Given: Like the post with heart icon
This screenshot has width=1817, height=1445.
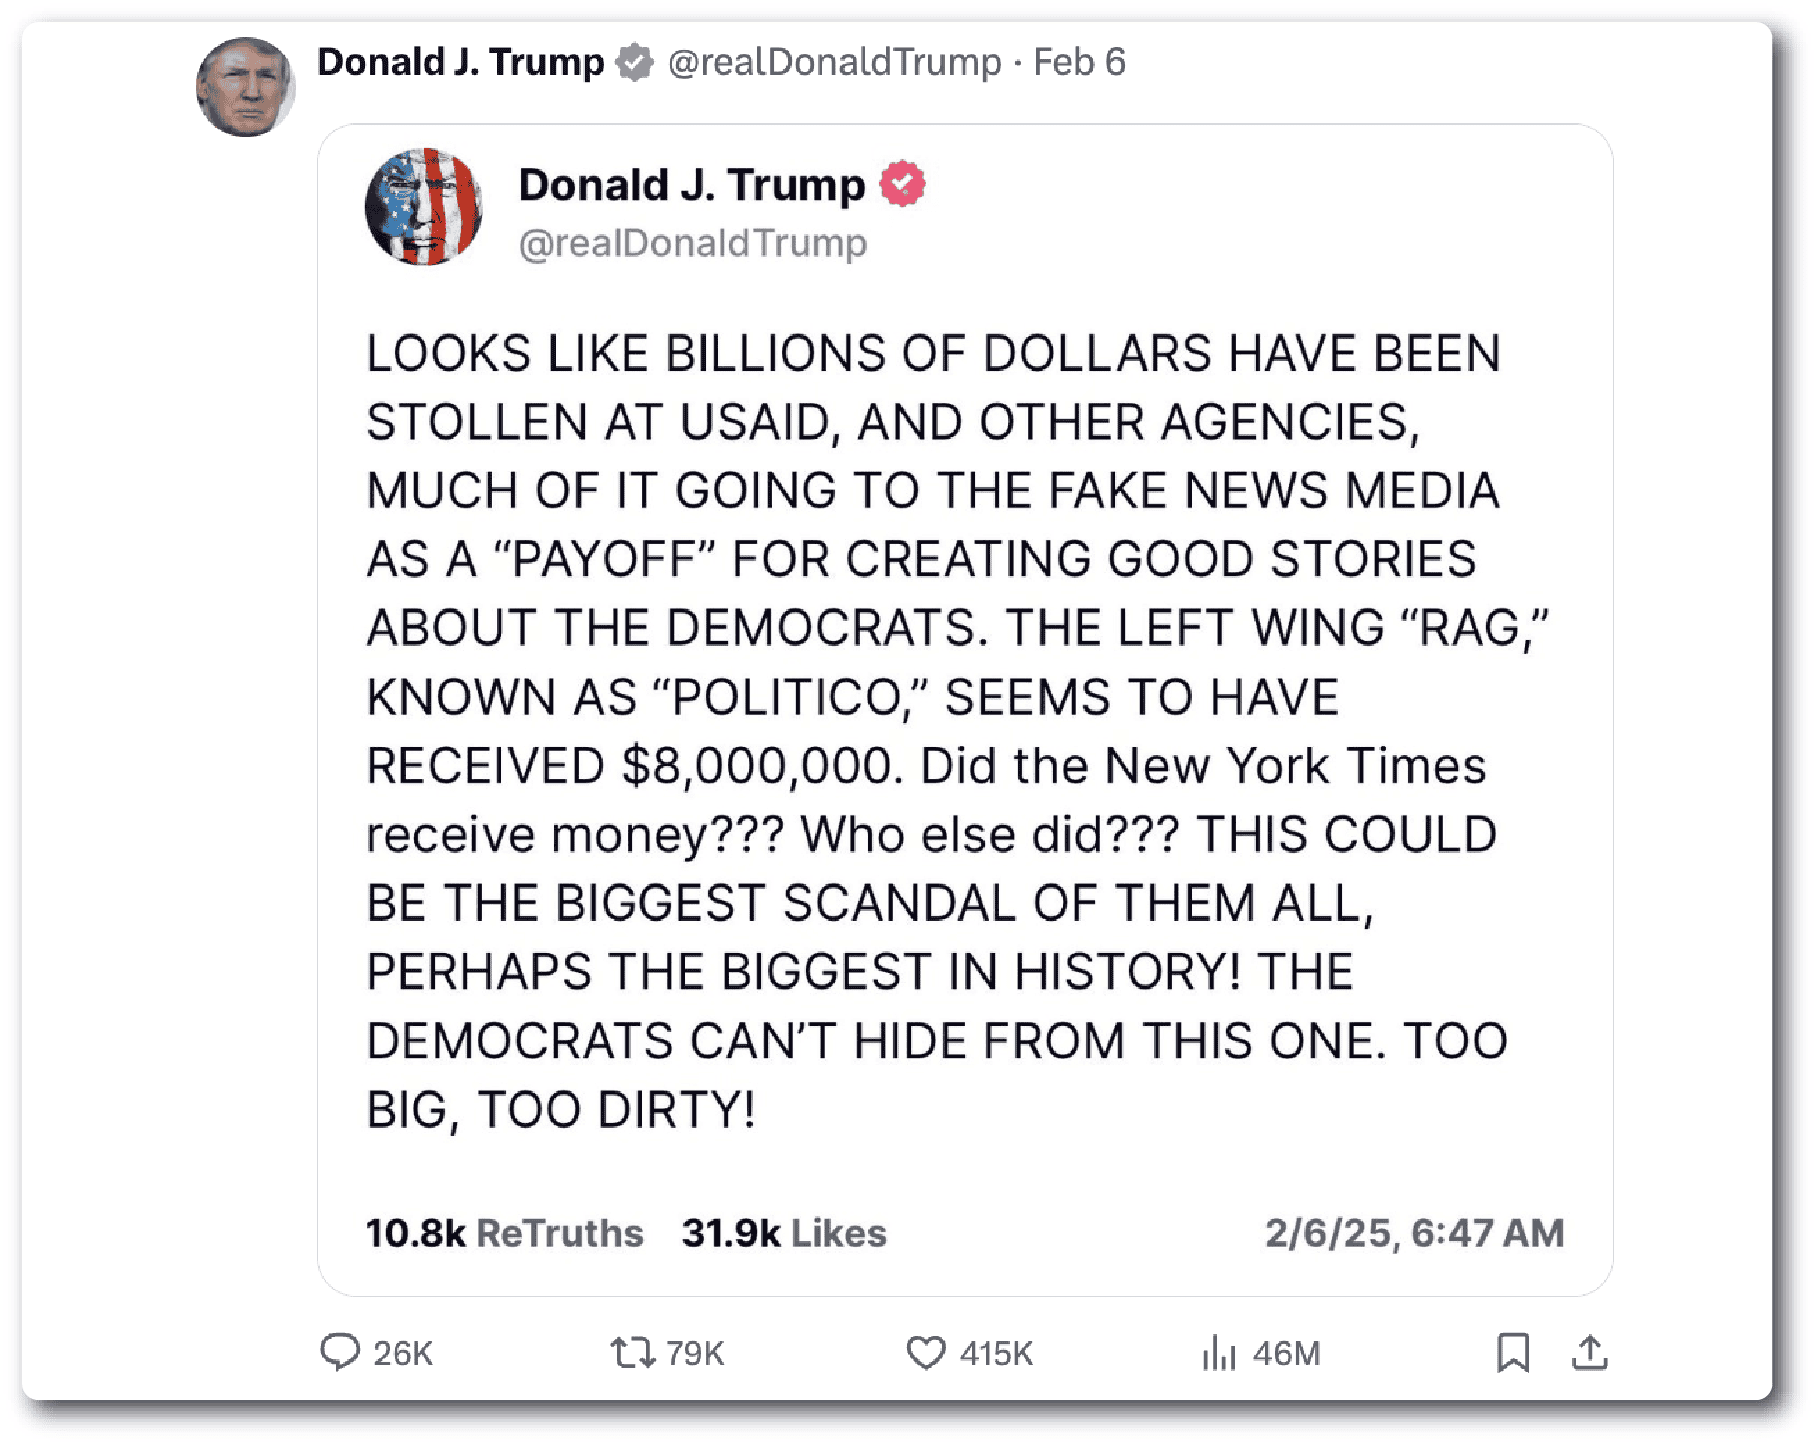Looking at the screenshot, I should click(926, 1352).
